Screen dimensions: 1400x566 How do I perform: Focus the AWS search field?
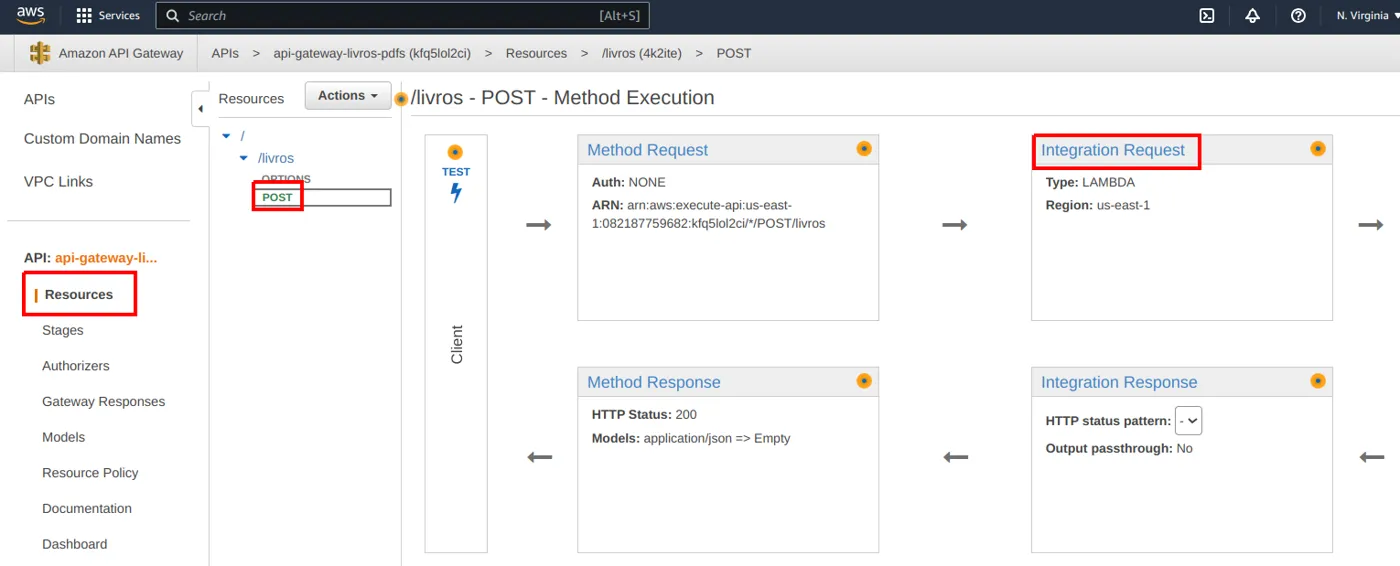tap(404, 16)
